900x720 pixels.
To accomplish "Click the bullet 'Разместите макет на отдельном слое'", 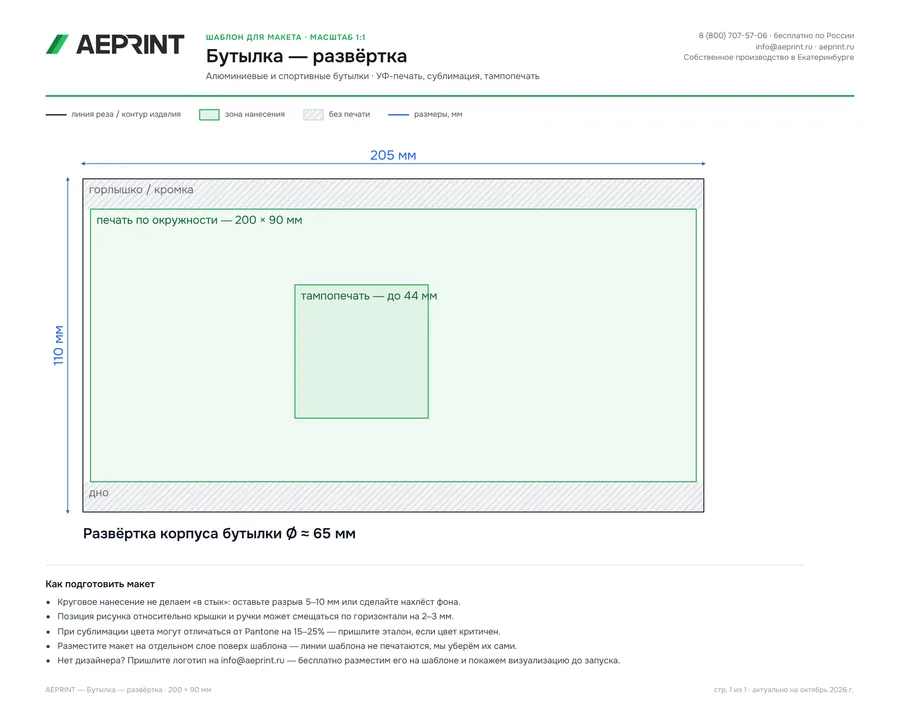I will (x=287, y=645).
